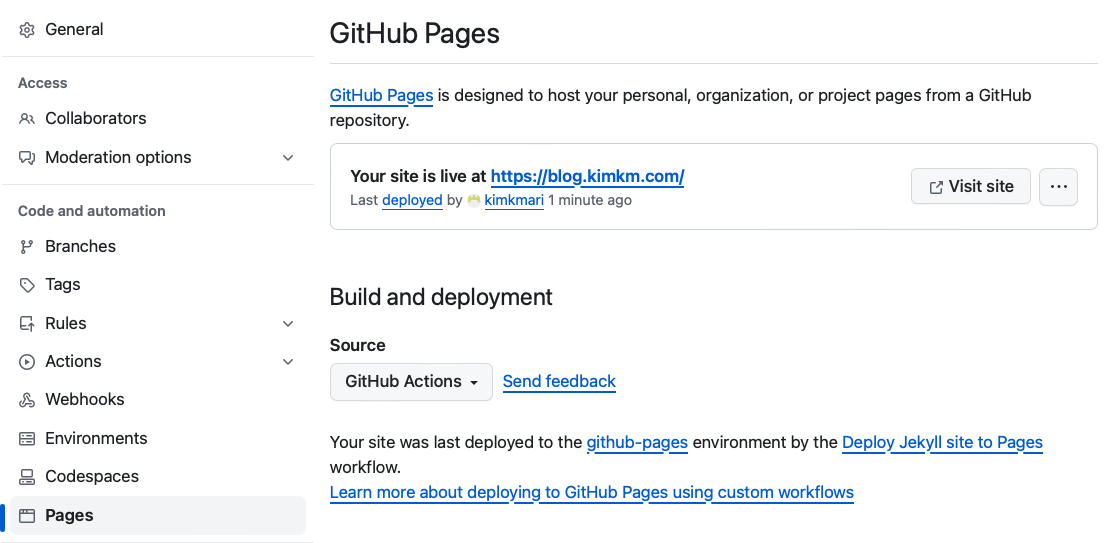Go to Collaborators settings page
Viewport: 1120px width, 543px height.
[x=96, y=119]
